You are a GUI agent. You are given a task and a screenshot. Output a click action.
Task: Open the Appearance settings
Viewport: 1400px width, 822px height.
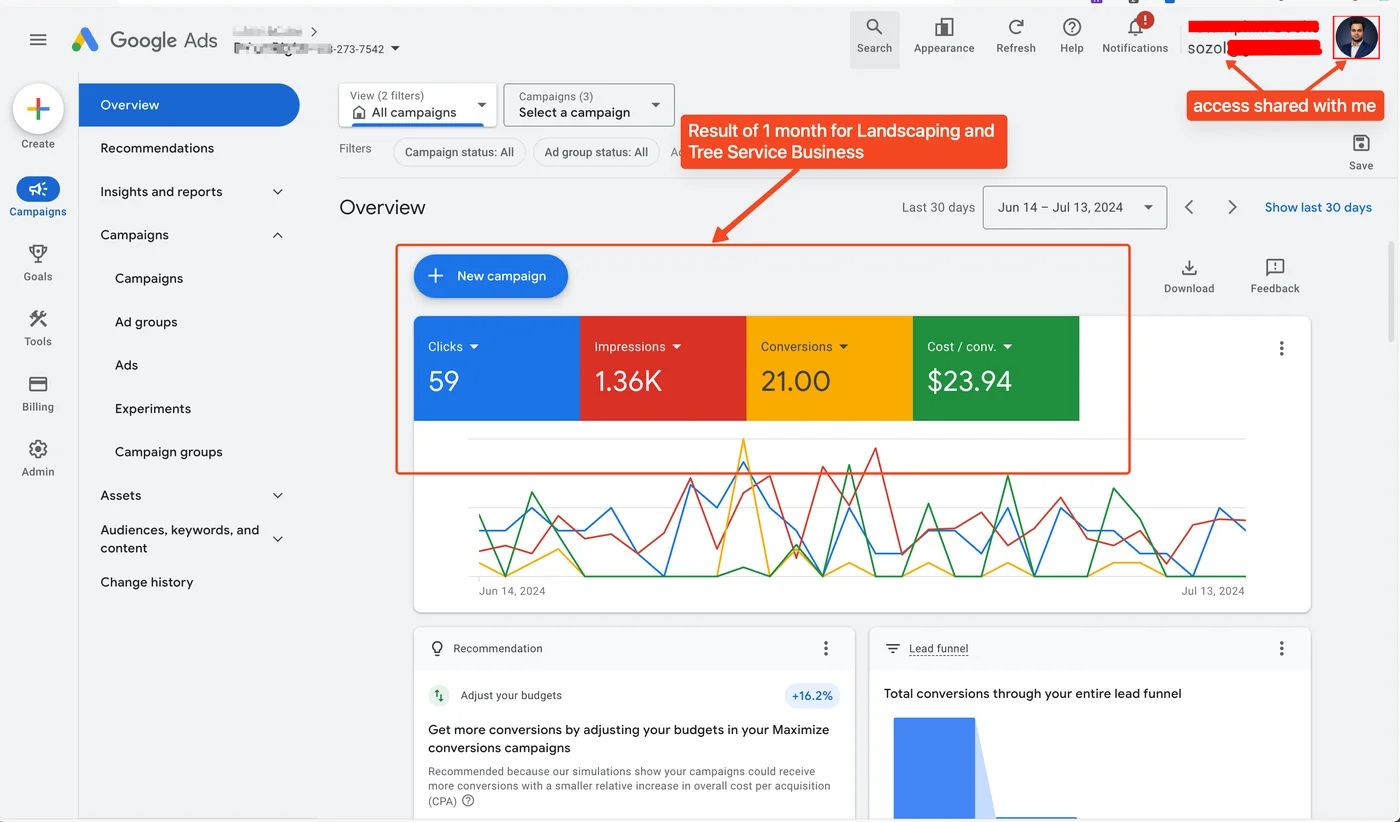coord(944,38)
